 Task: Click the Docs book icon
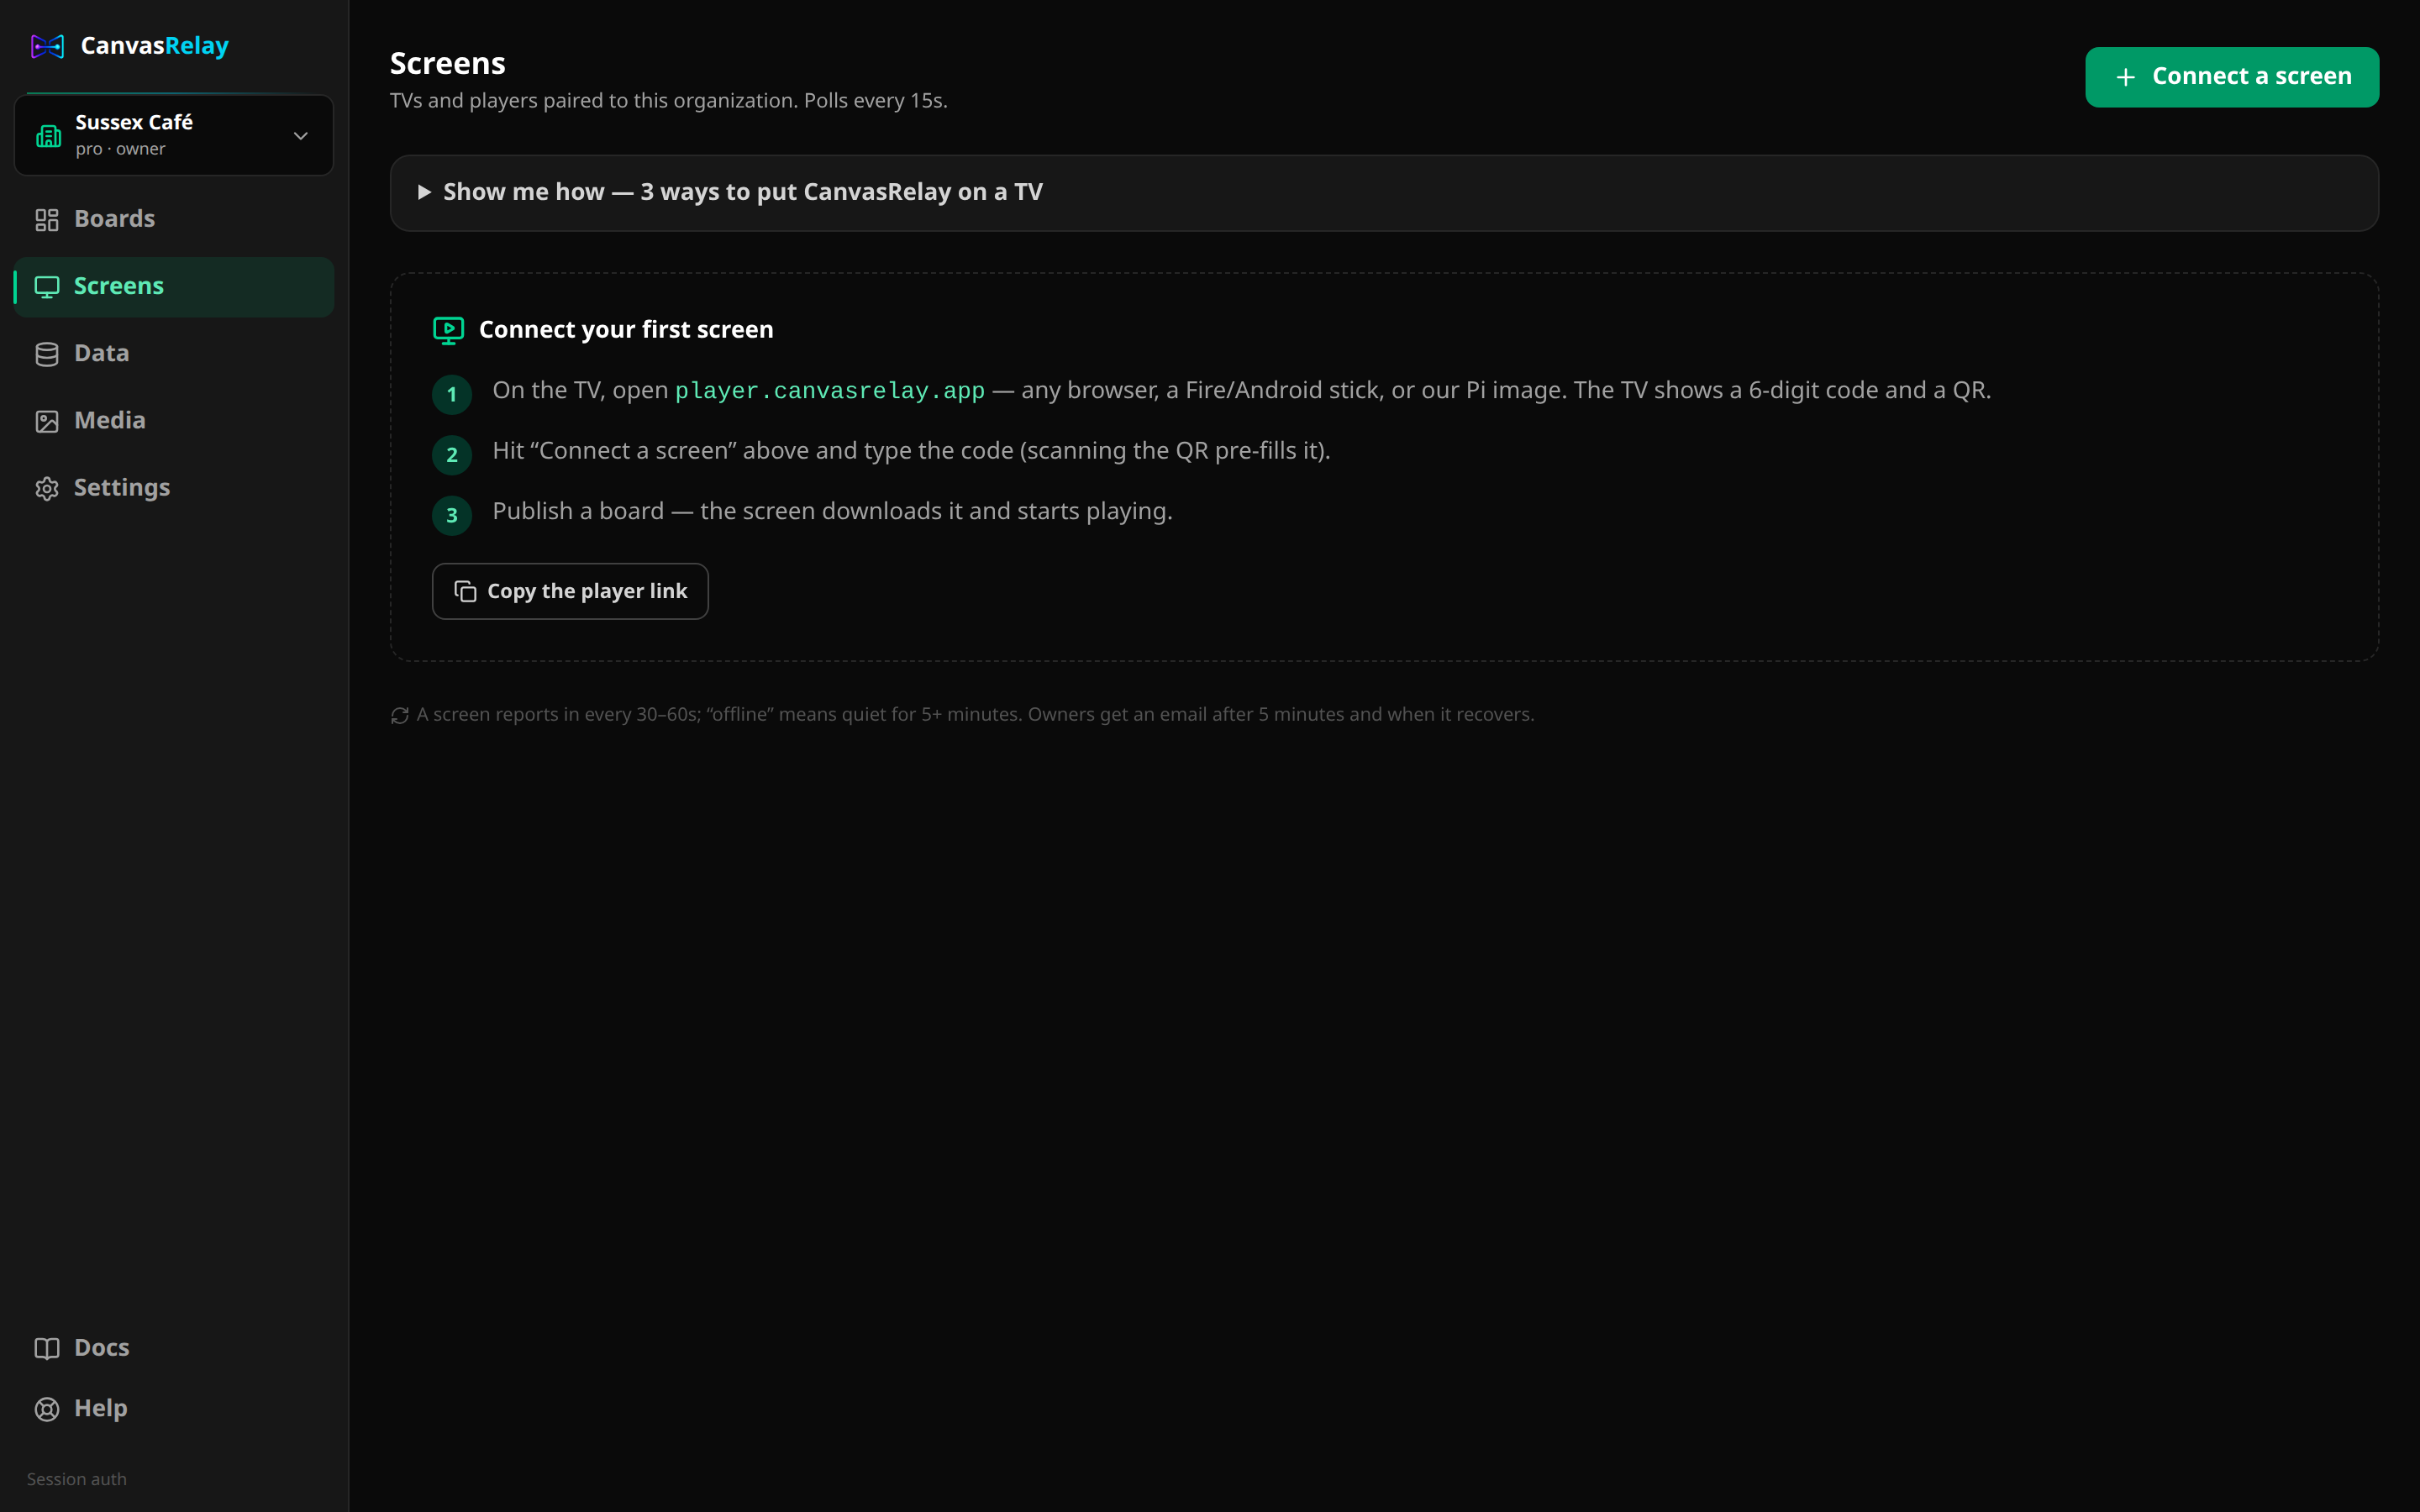(47, 1349)
